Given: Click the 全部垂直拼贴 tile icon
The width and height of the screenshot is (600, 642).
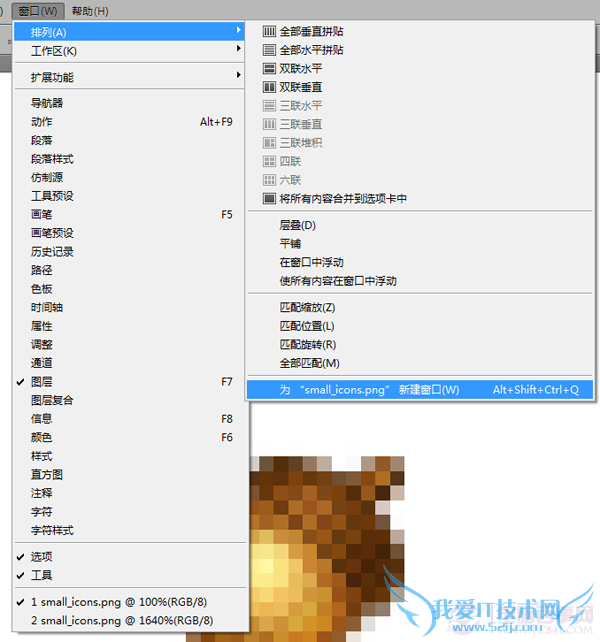Looking at the screenshot, I should tap(269, 32).
